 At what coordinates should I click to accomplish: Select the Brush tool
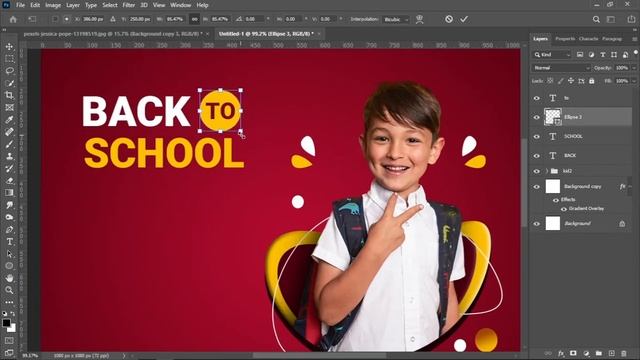point(9,144)
